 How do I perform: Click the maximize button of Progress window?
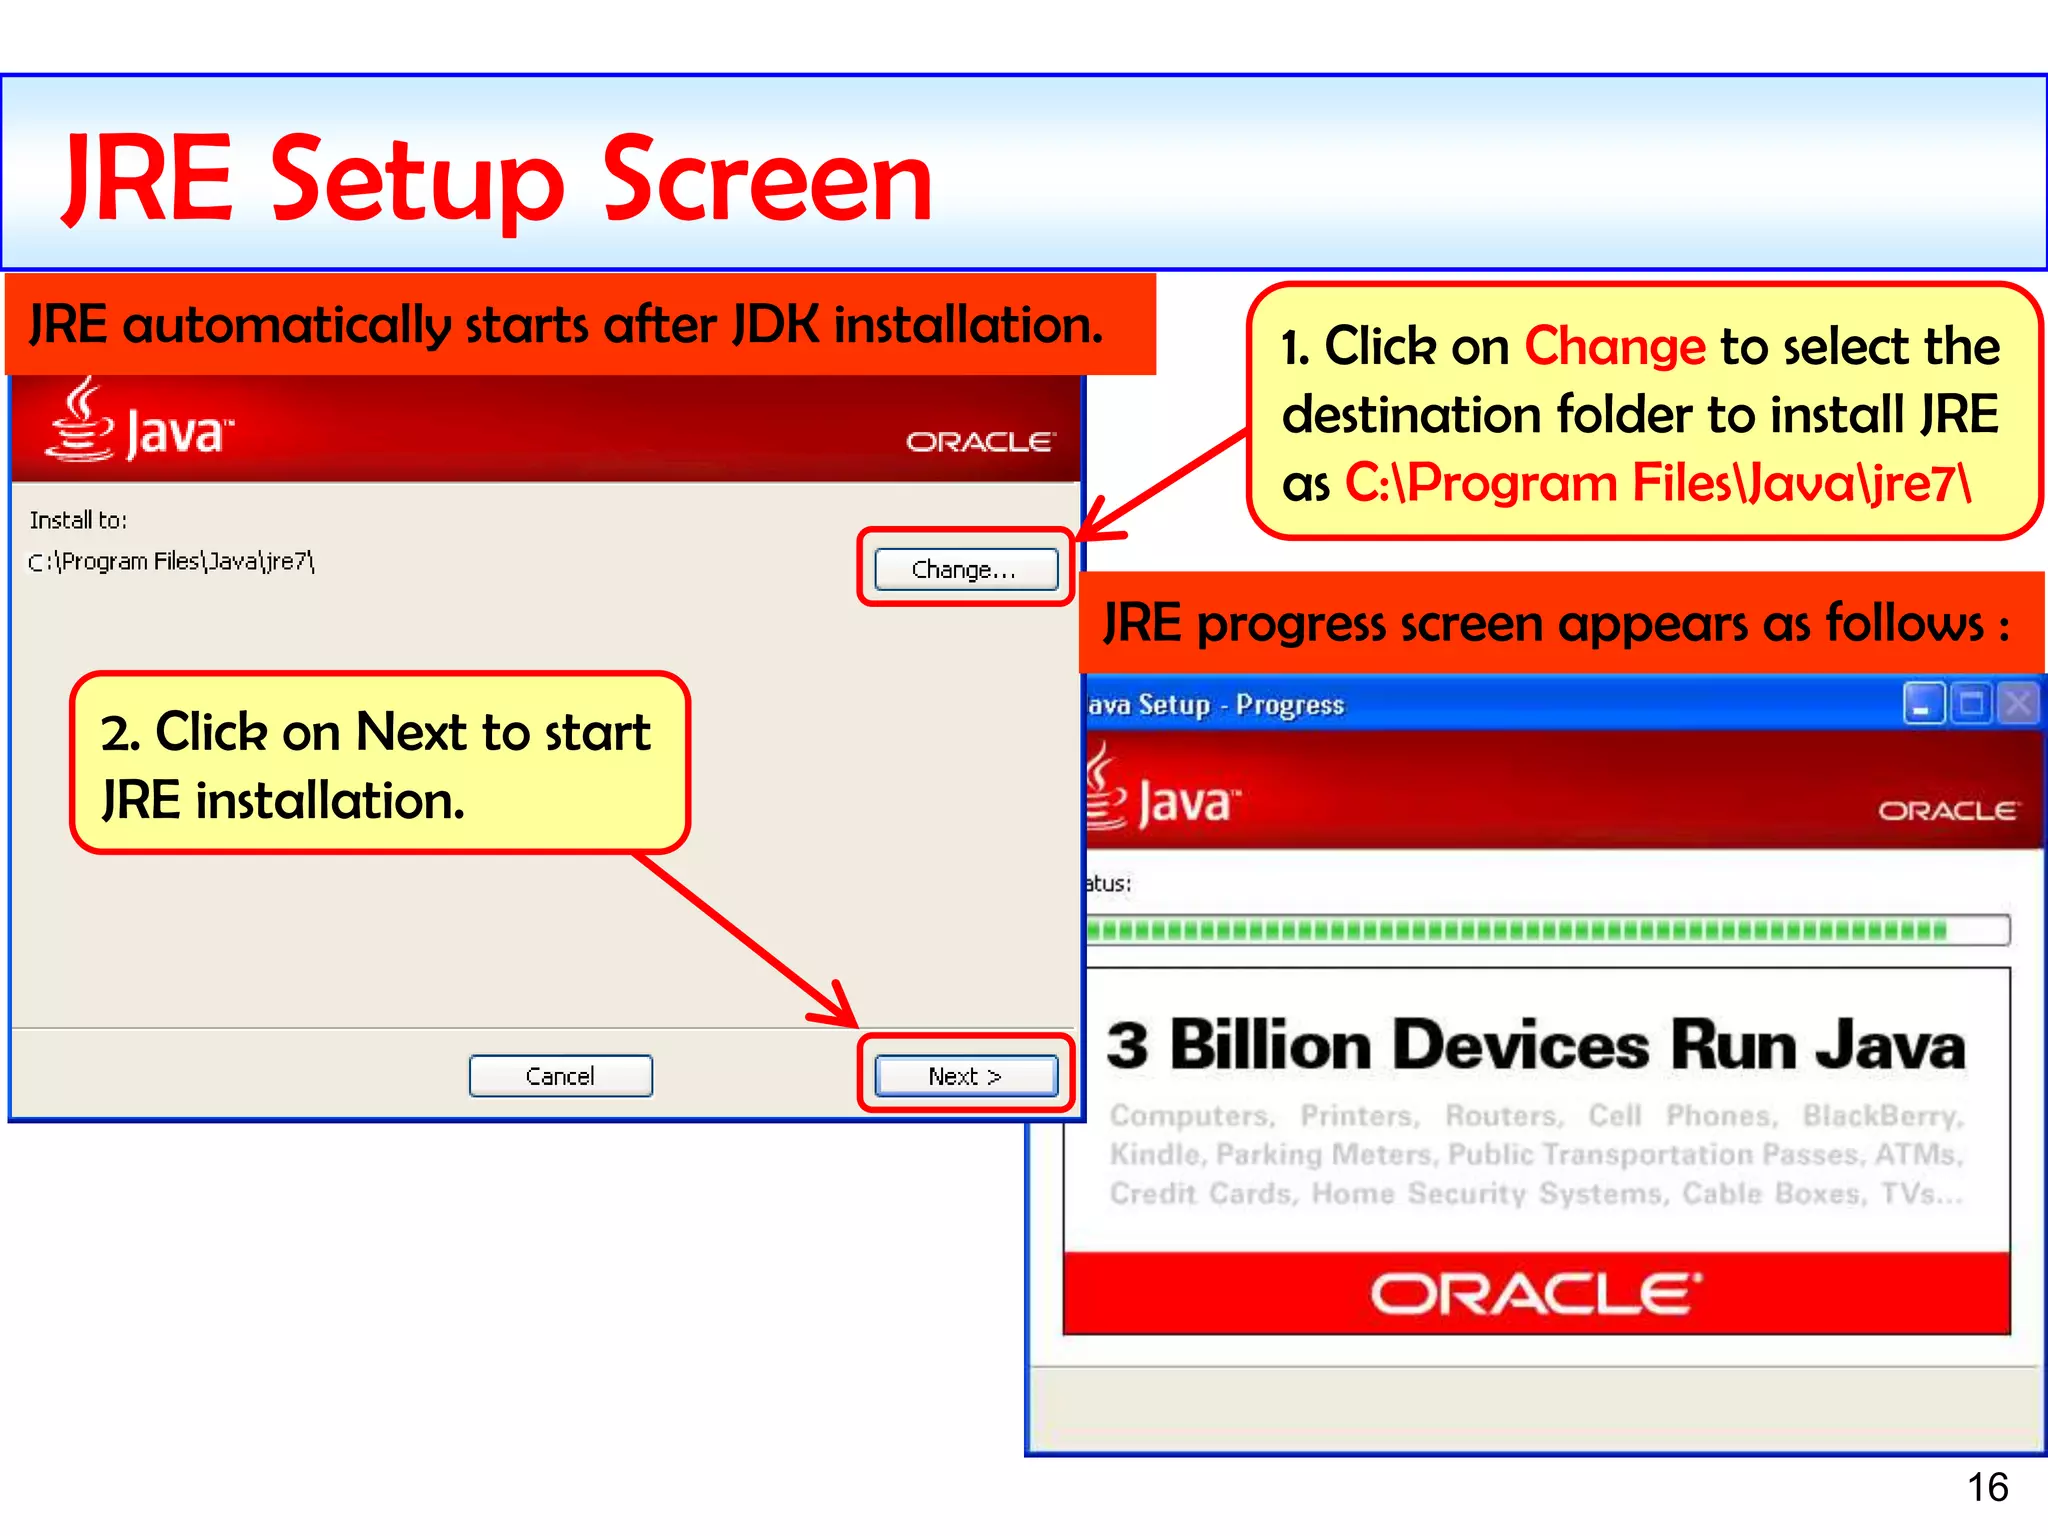click(x=1971, y=705)
